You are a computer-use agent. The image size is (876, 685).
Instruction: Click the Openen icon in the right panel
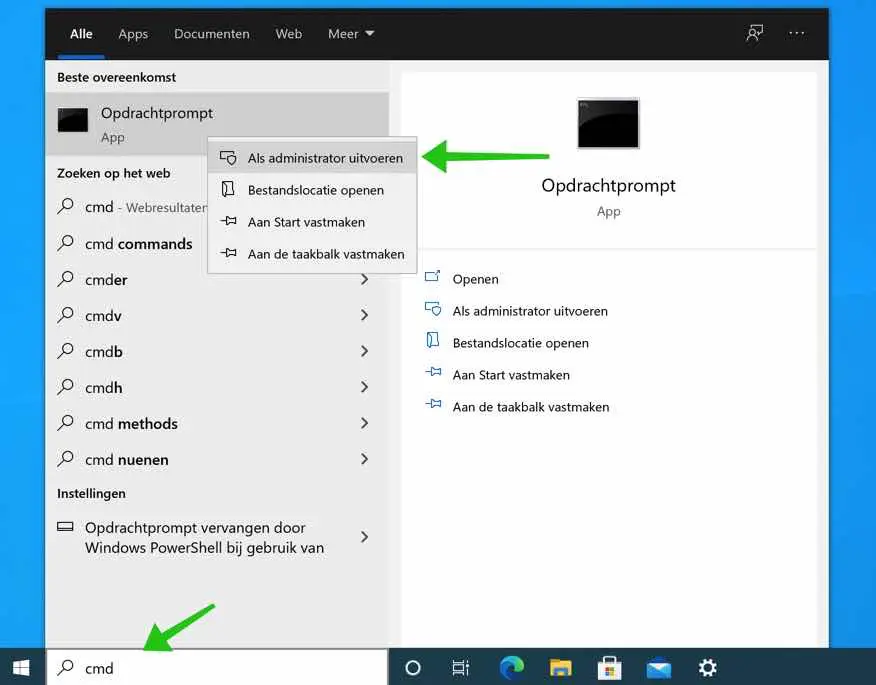(433, 277)
